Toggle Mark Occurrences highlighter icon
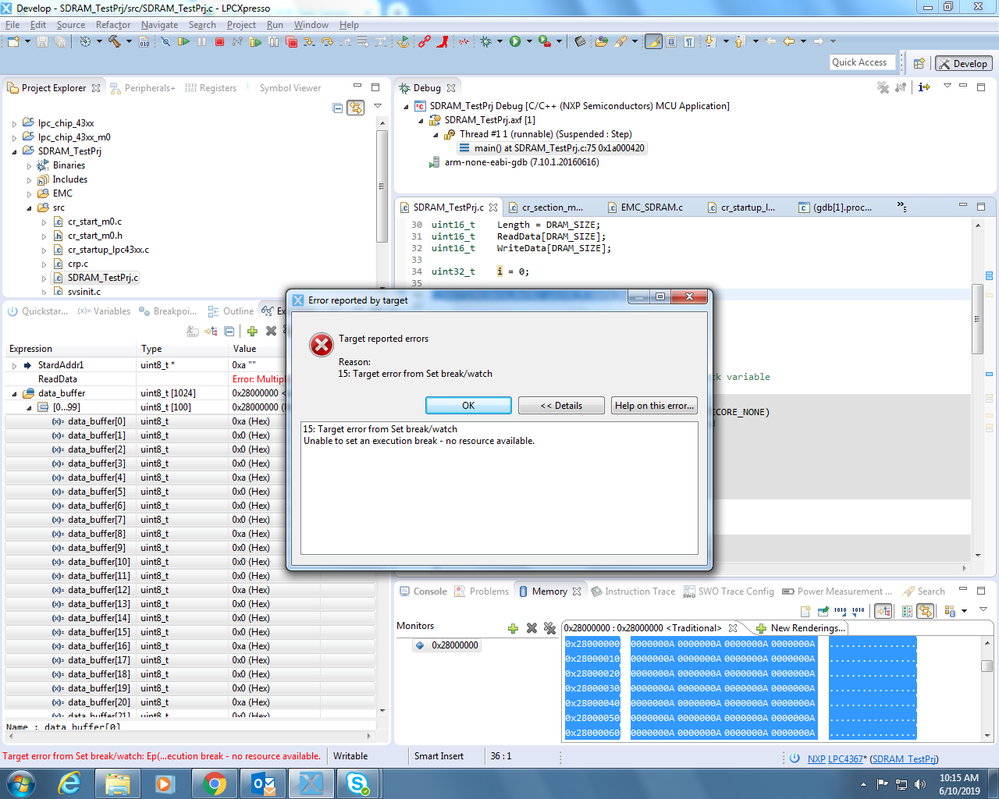This screenshot has height=799, width=999. point(653,41)
